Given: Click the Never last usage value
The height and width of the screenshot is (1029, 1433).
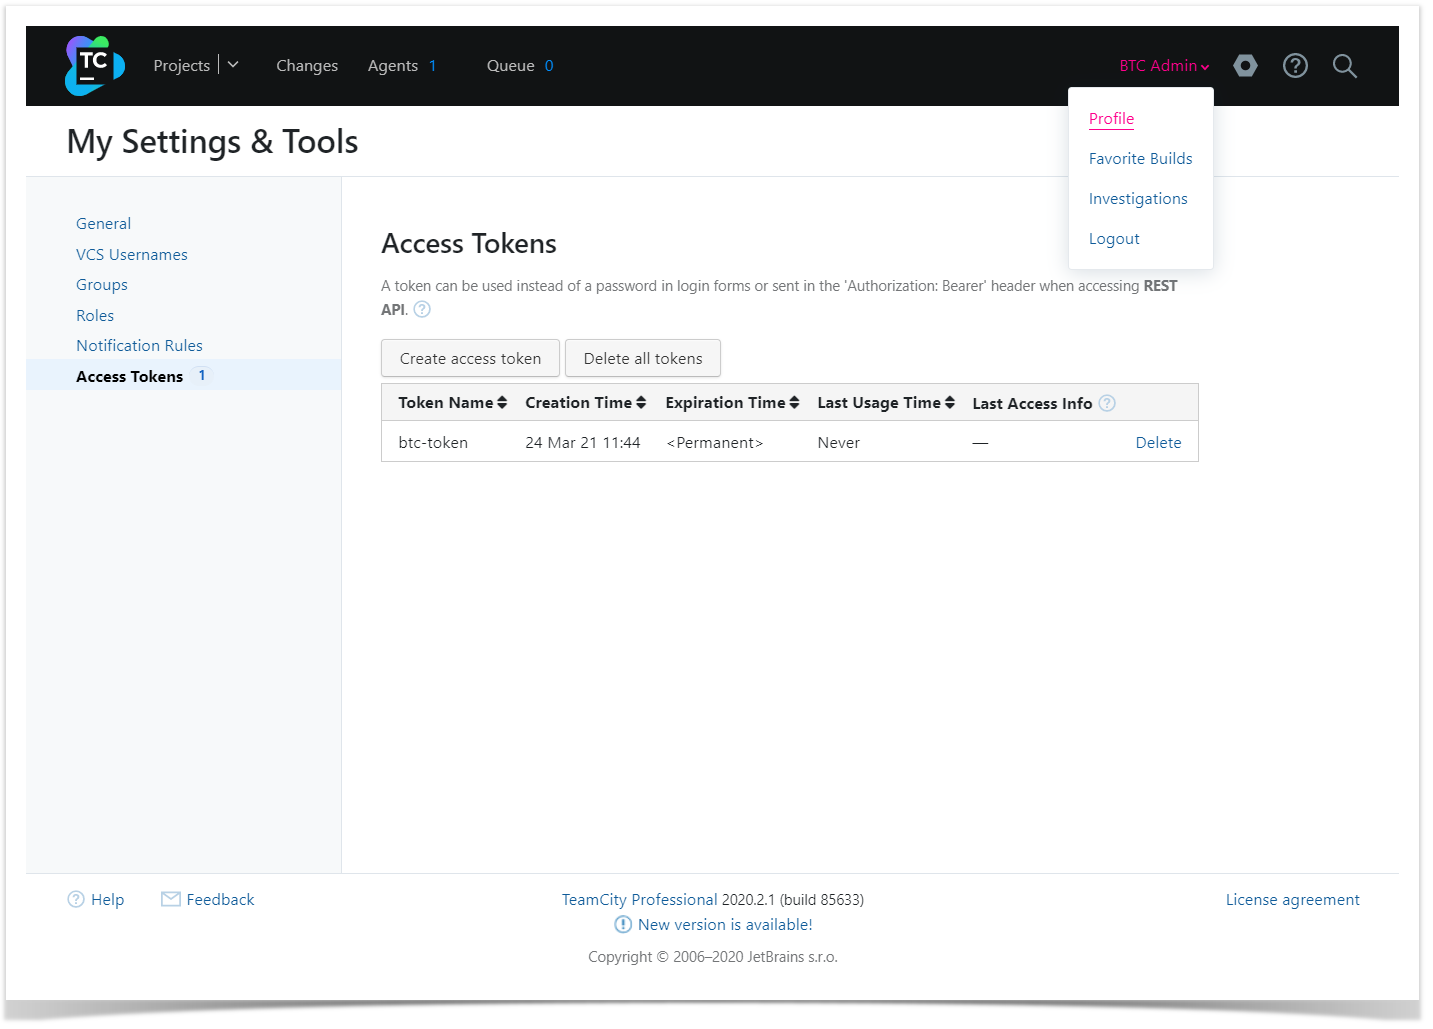Looking at the screenshot, I should tap(838, 442).
